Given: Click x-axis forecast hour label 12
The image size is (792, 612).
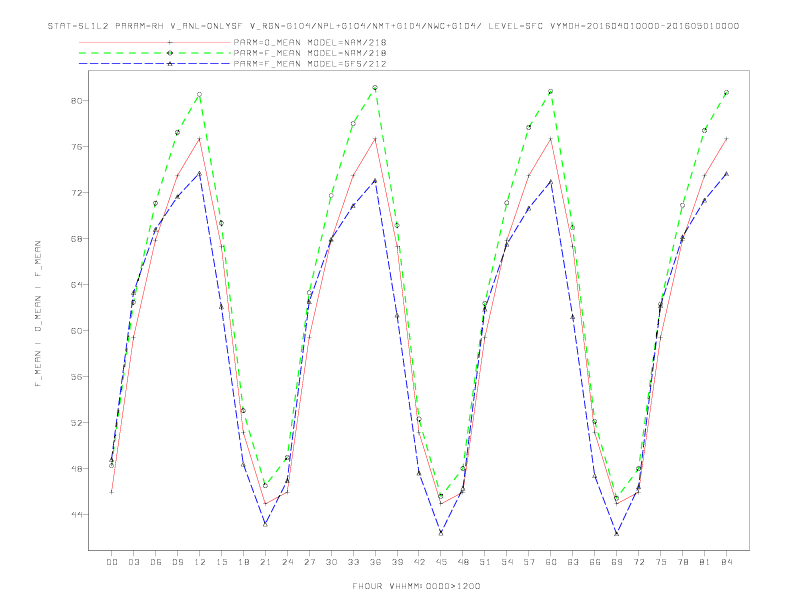Looking at the screenshot, I should pos(200,562).
